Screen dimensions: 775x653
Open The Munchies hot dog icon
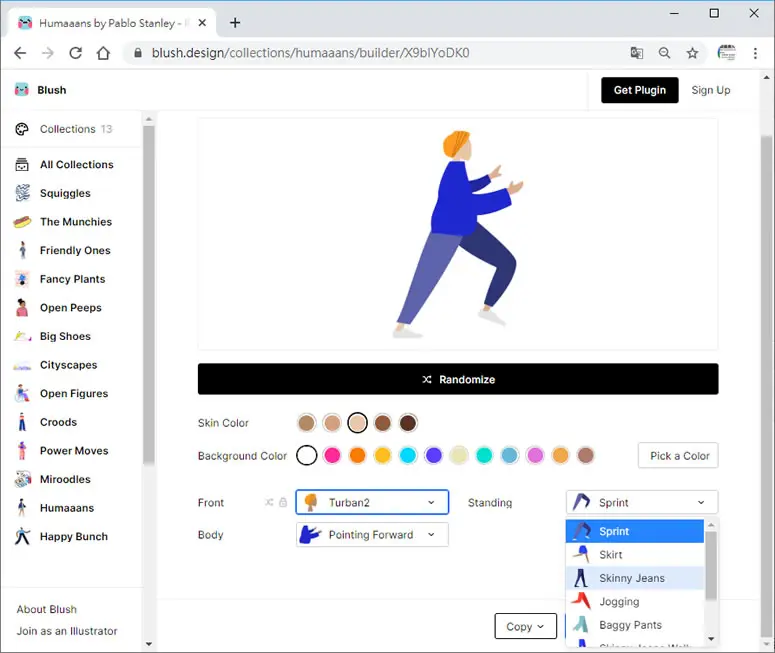(22, 221)
